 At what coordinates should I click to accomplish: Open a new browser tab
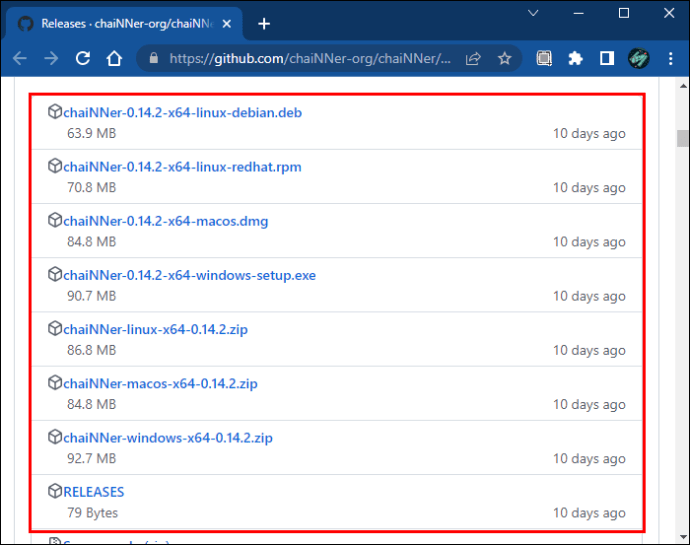point(264,24)
